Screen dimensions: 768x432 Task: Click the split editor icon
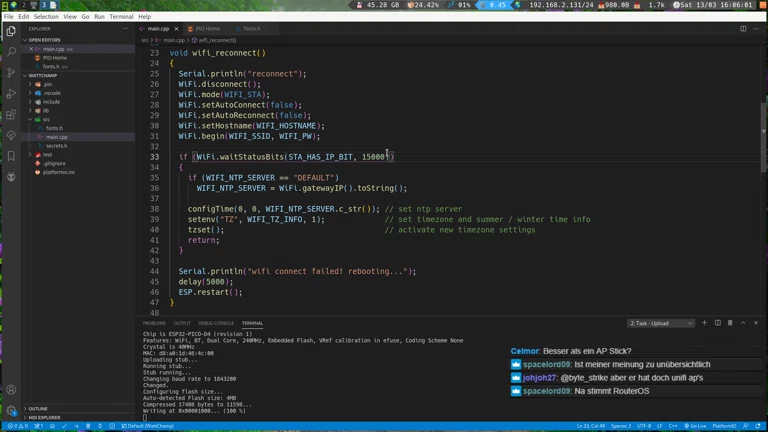coord(743,29)
